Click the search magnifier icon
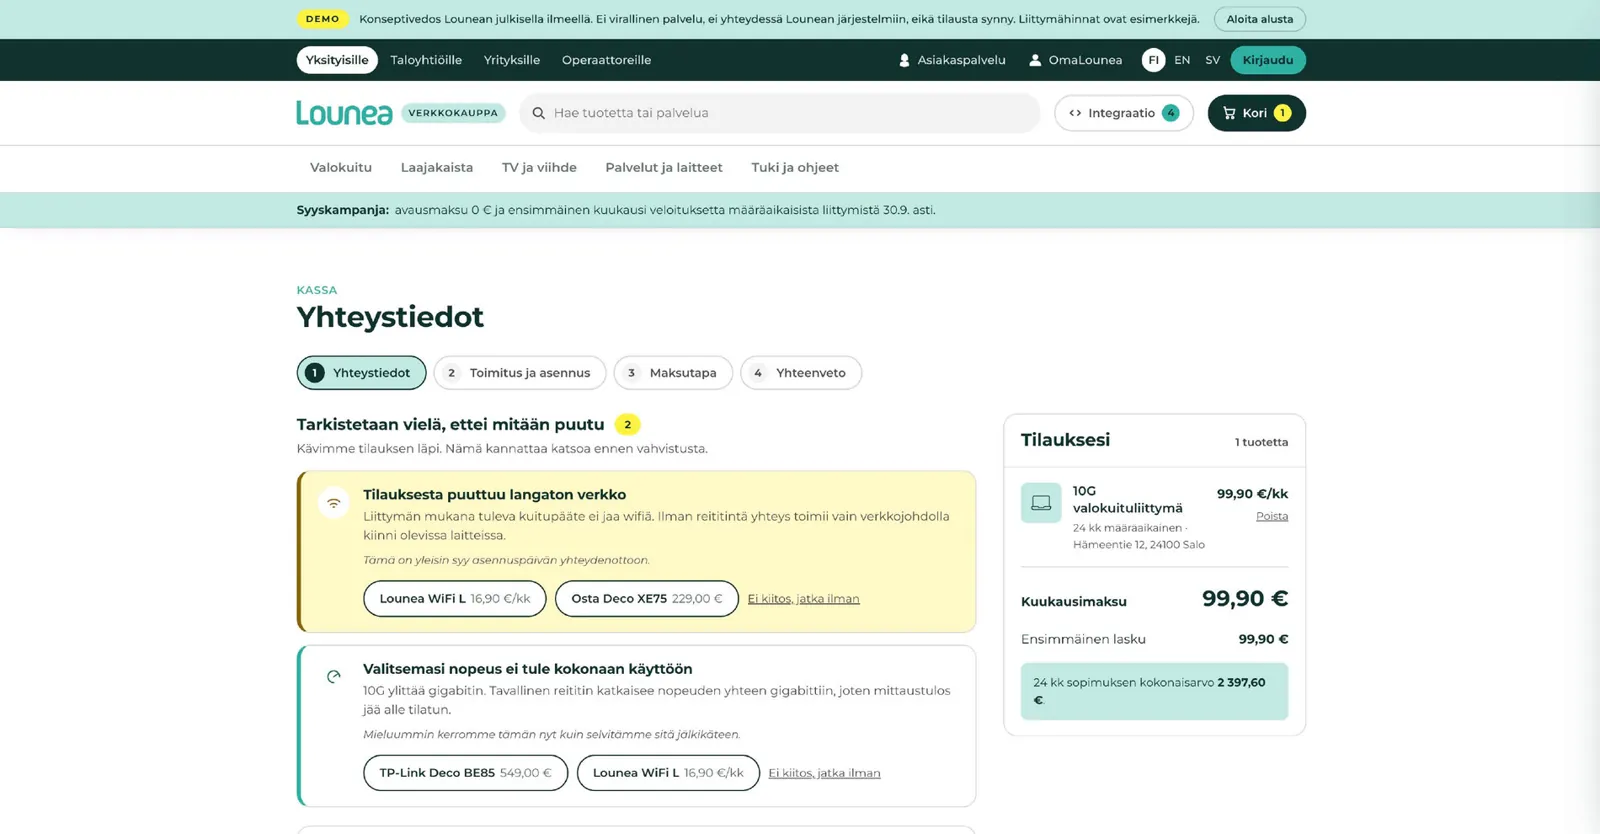Screen dimensions: 1600x834 [539, 113]
